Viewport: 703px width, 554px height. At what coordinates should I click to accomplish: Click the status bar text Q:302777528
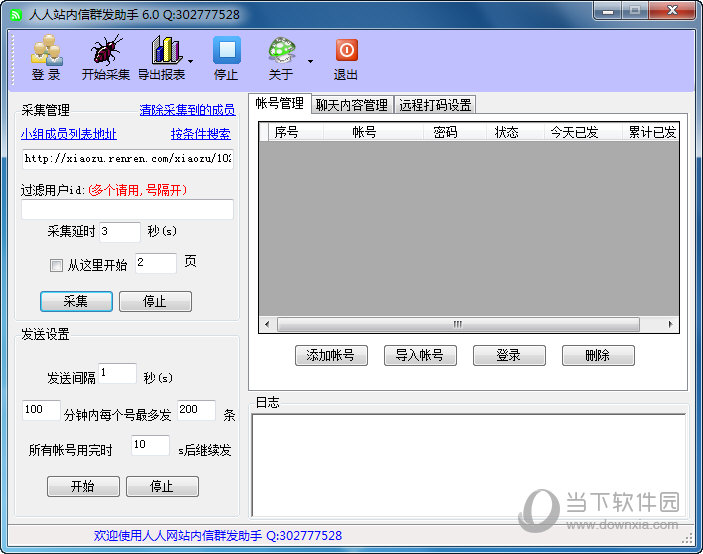[x=304, y=536]
